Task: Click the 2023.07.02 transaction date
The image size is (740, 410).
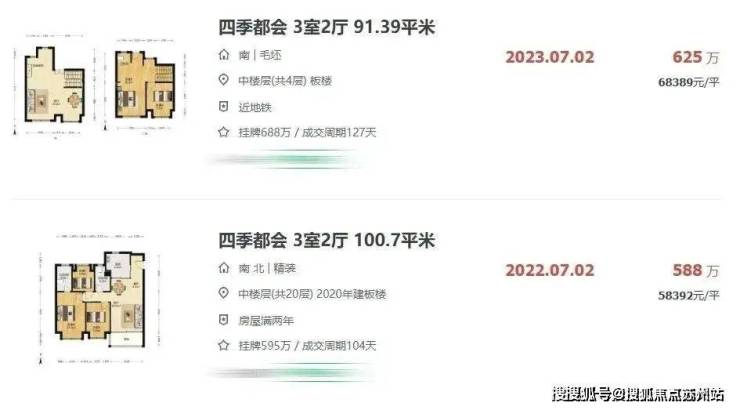Action: (x=550, y=58)
